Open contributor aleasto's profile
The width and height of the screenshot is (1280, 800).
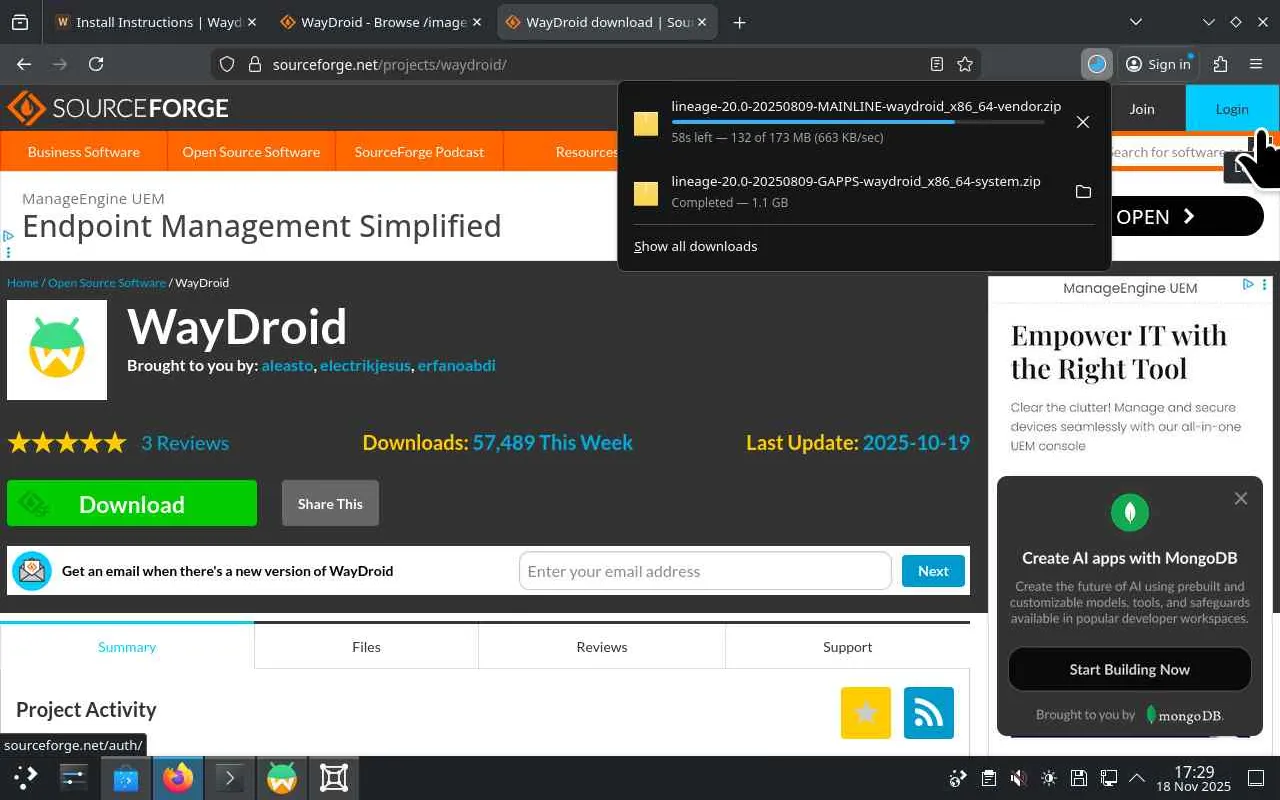287,365
